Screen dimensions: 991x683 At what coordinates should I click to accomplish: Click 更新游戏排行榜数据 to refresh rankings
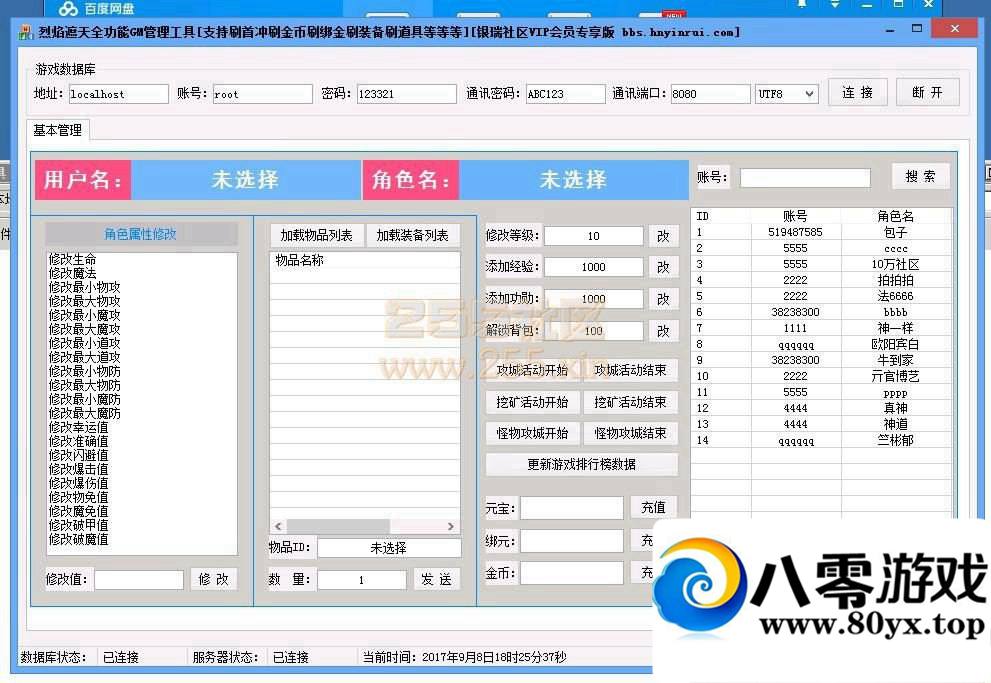click(581, 464)
